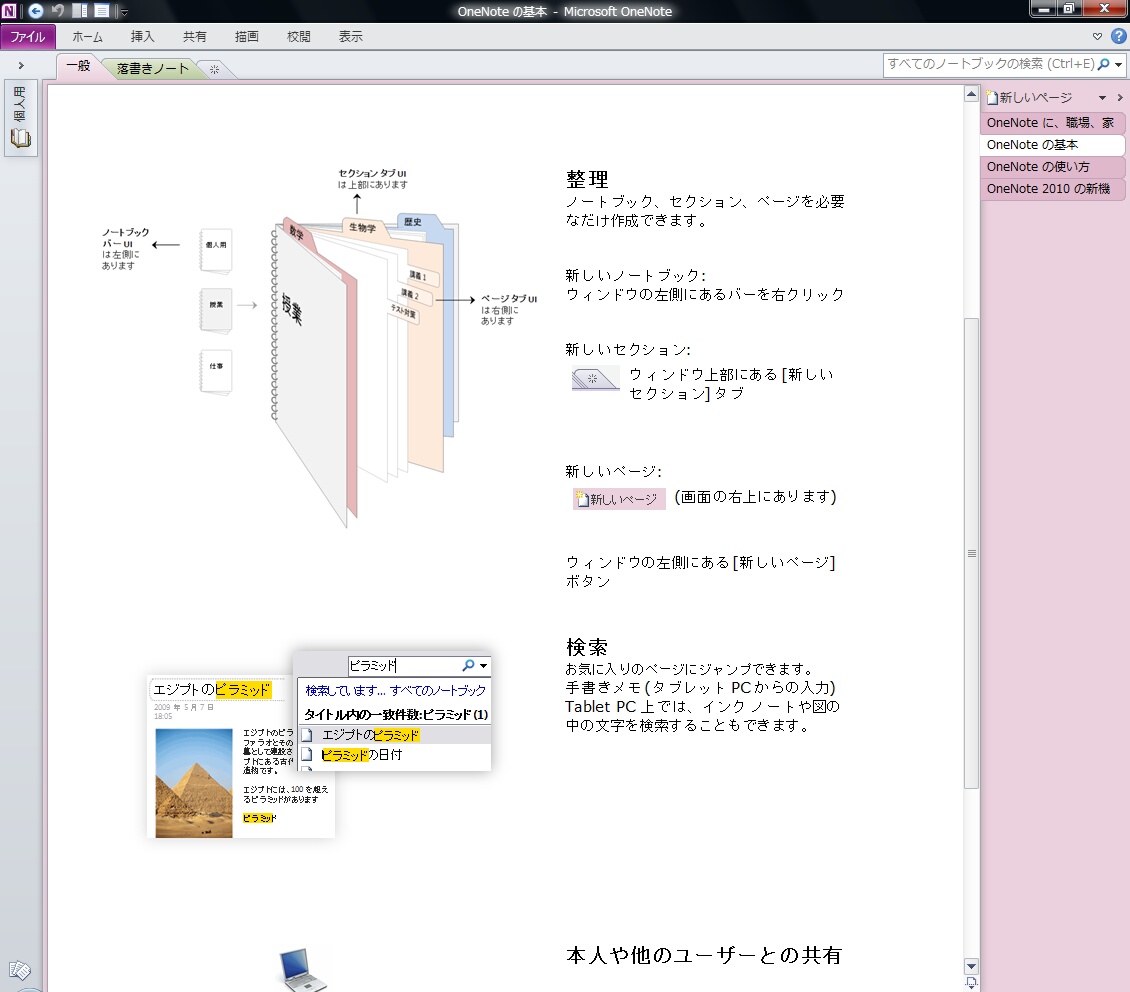Open the 表示 ribbon tab
The height and width of the screenshot is (992, 1130).
[350, 37]
